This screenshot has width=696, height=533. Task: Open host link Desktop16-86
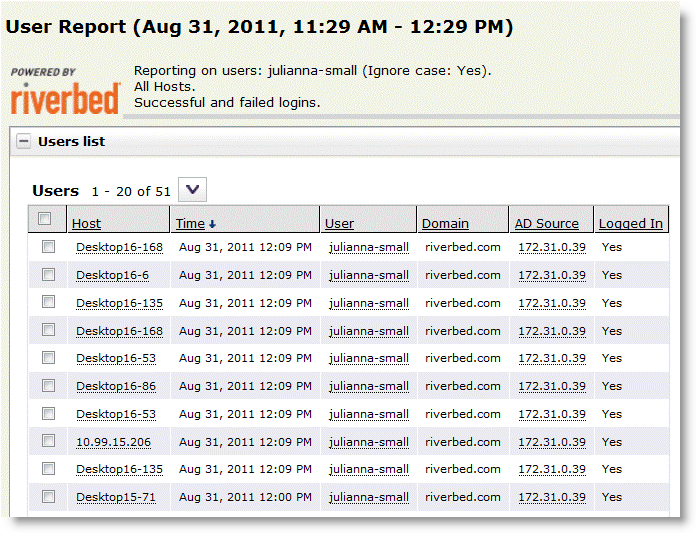pos(116,386)
